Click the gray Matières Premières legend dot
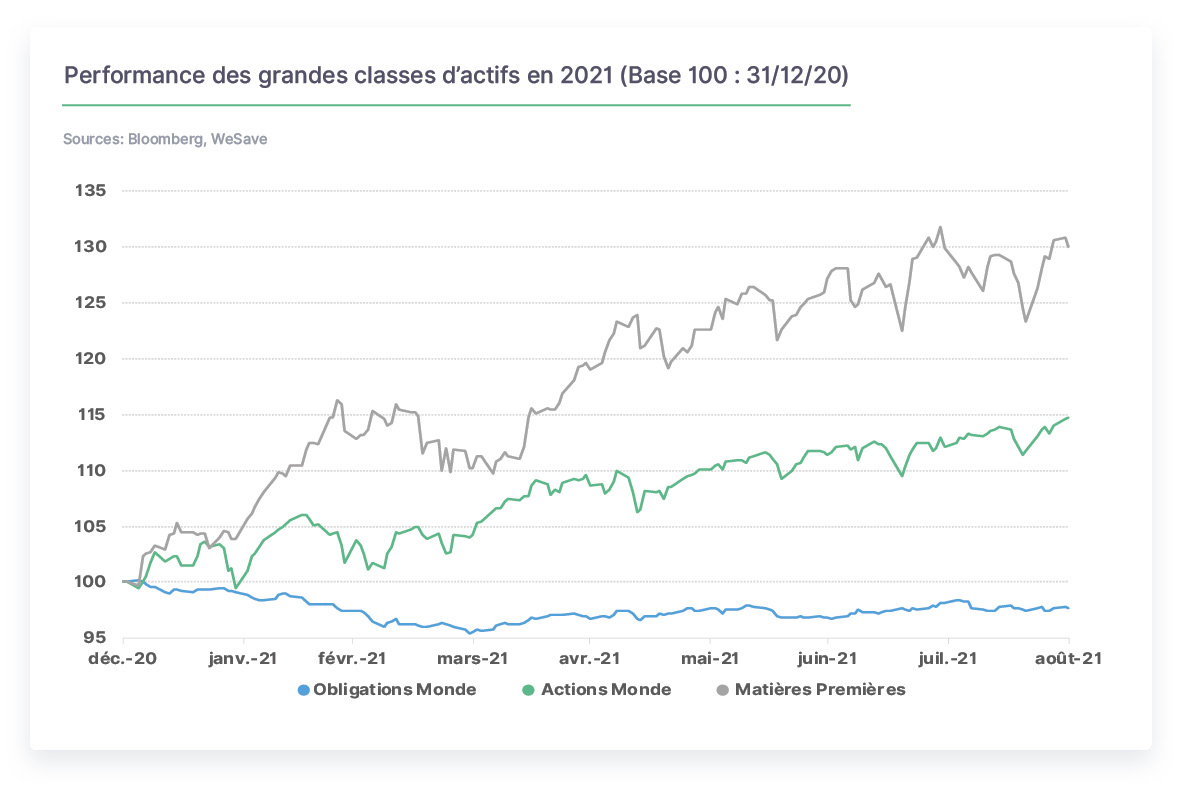Screen dimensions: 1182x794 [722, 690]
